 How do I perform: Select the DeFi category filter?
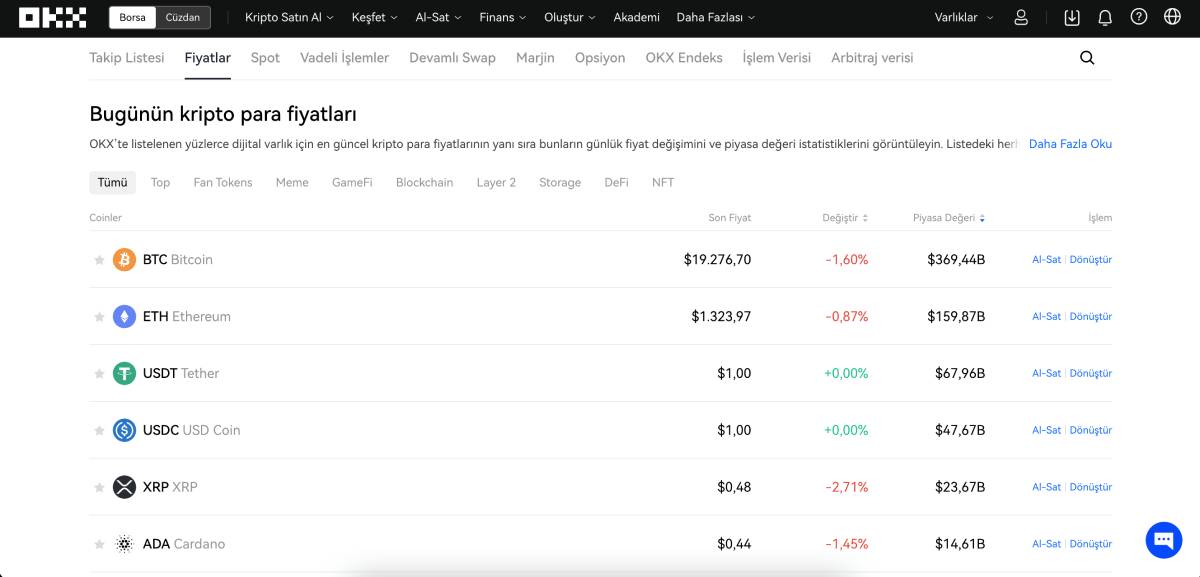tap(616, 183)
